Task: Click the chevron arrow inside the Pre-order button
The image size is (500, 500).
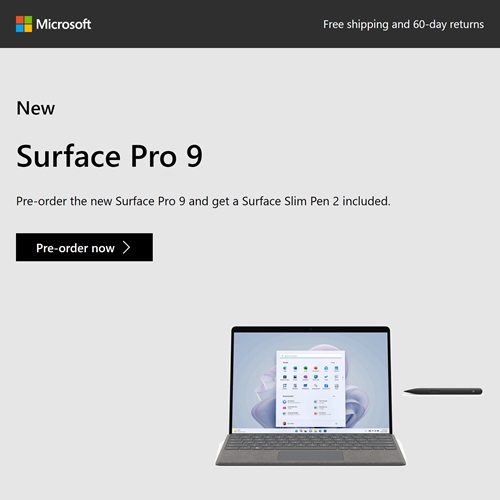Action: pyautogui.click(x=126, y=247)
